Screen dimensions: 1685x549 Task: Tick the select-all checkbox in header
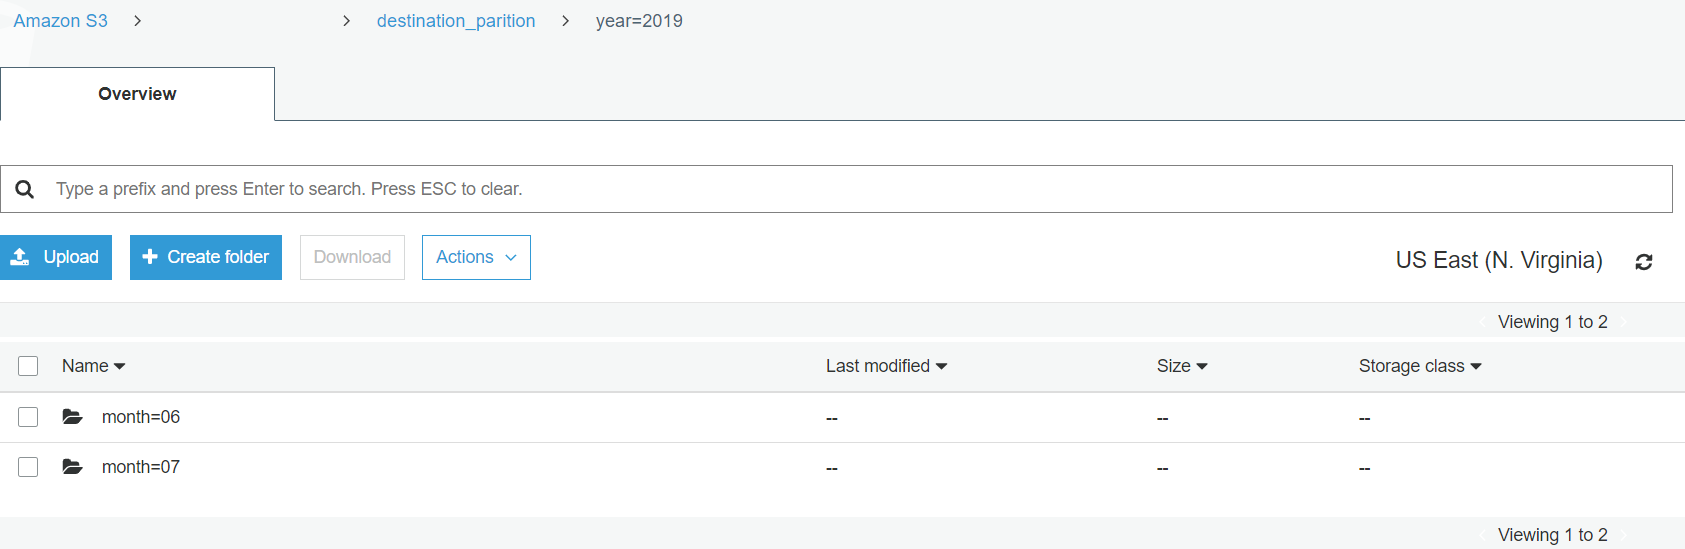tap(28, 366)
